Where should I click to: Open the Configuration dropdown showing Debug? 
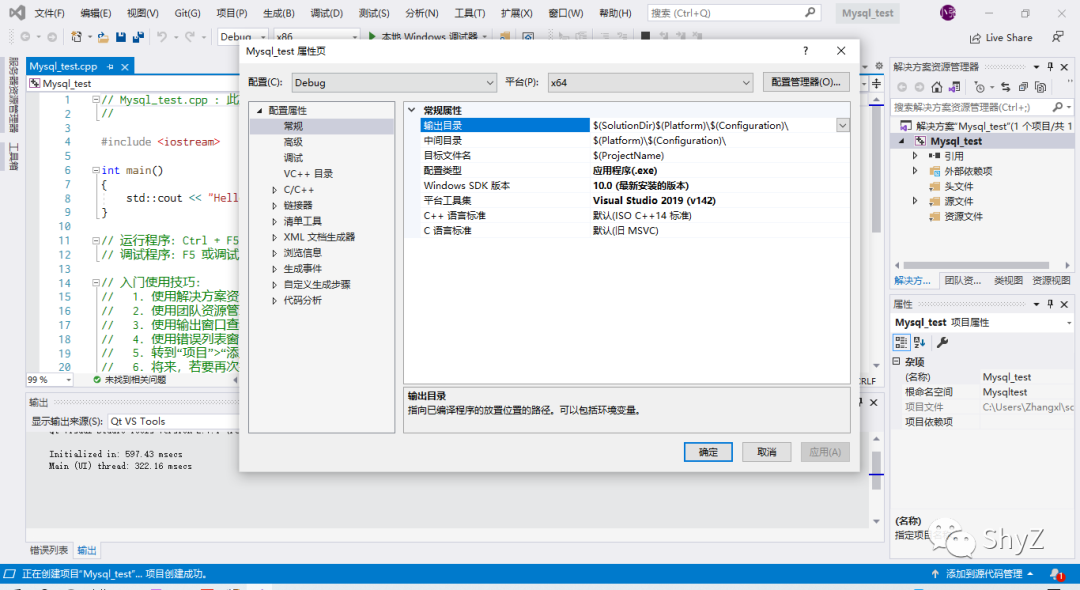pos(393,83)
